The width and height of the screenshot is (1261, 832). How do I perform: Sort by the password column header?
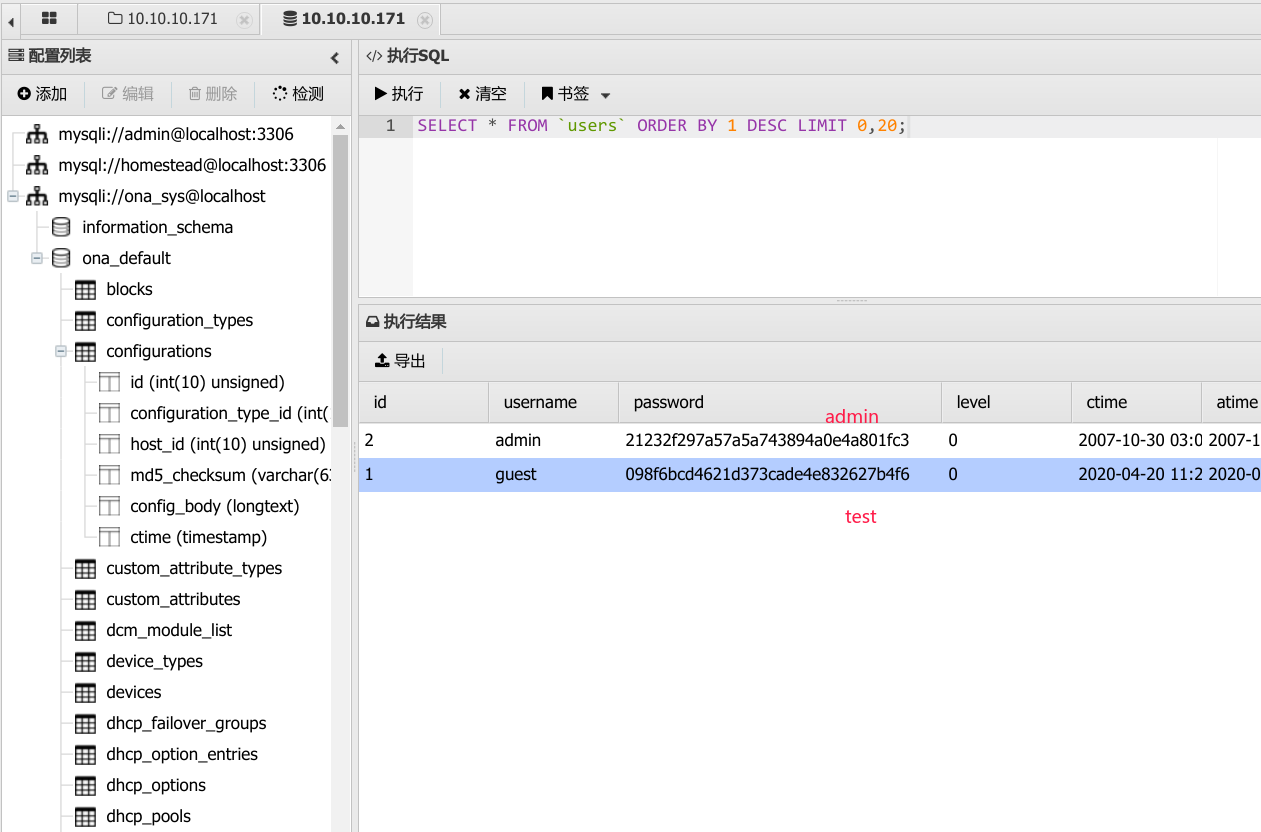780,402
